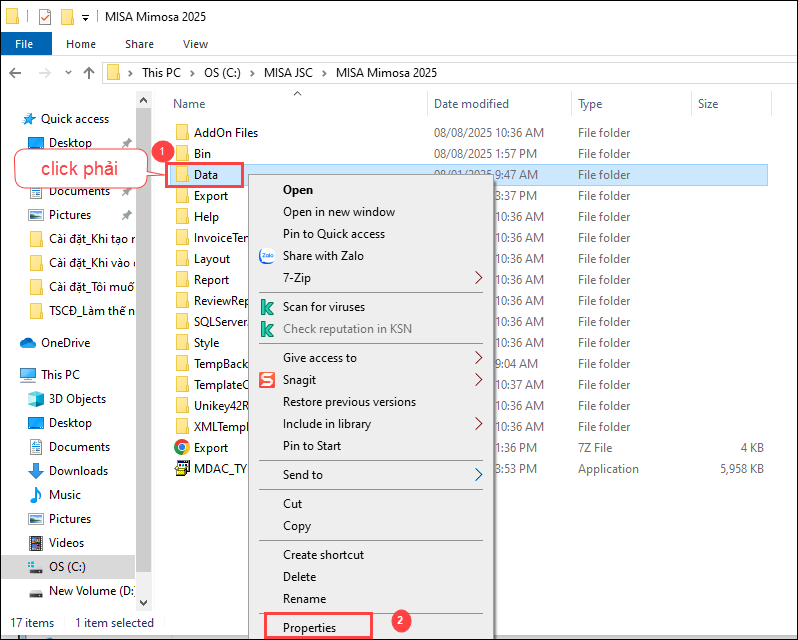798x640 pixels.
Task: Click the New Volume (D:) drive icon
Action: point(36,593)
